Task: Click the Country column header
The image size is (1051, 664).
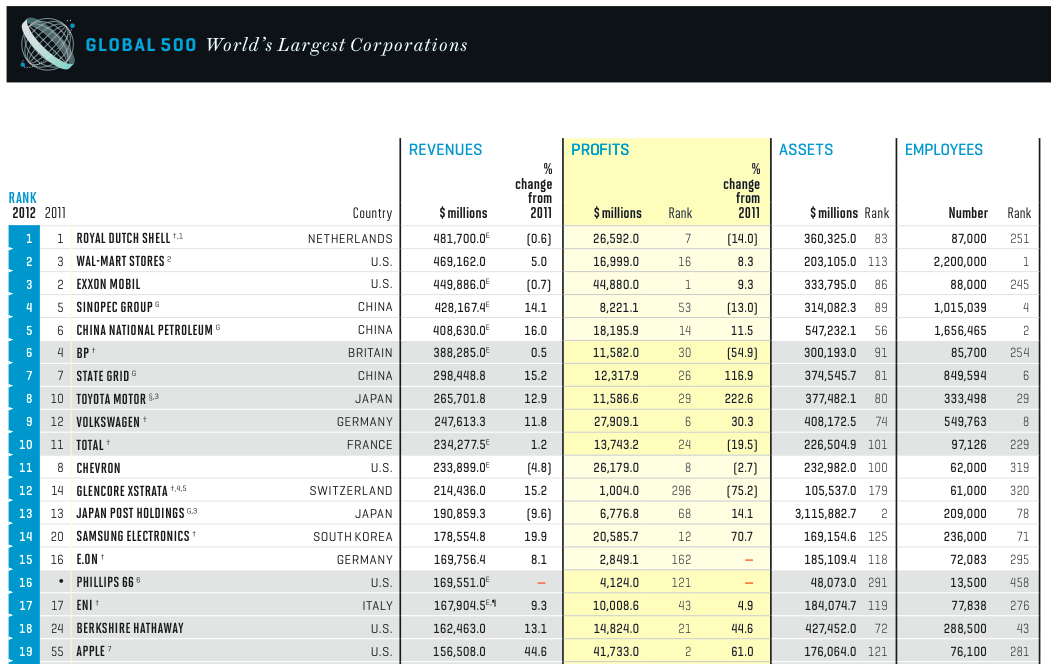Action: tap(372, 213)
